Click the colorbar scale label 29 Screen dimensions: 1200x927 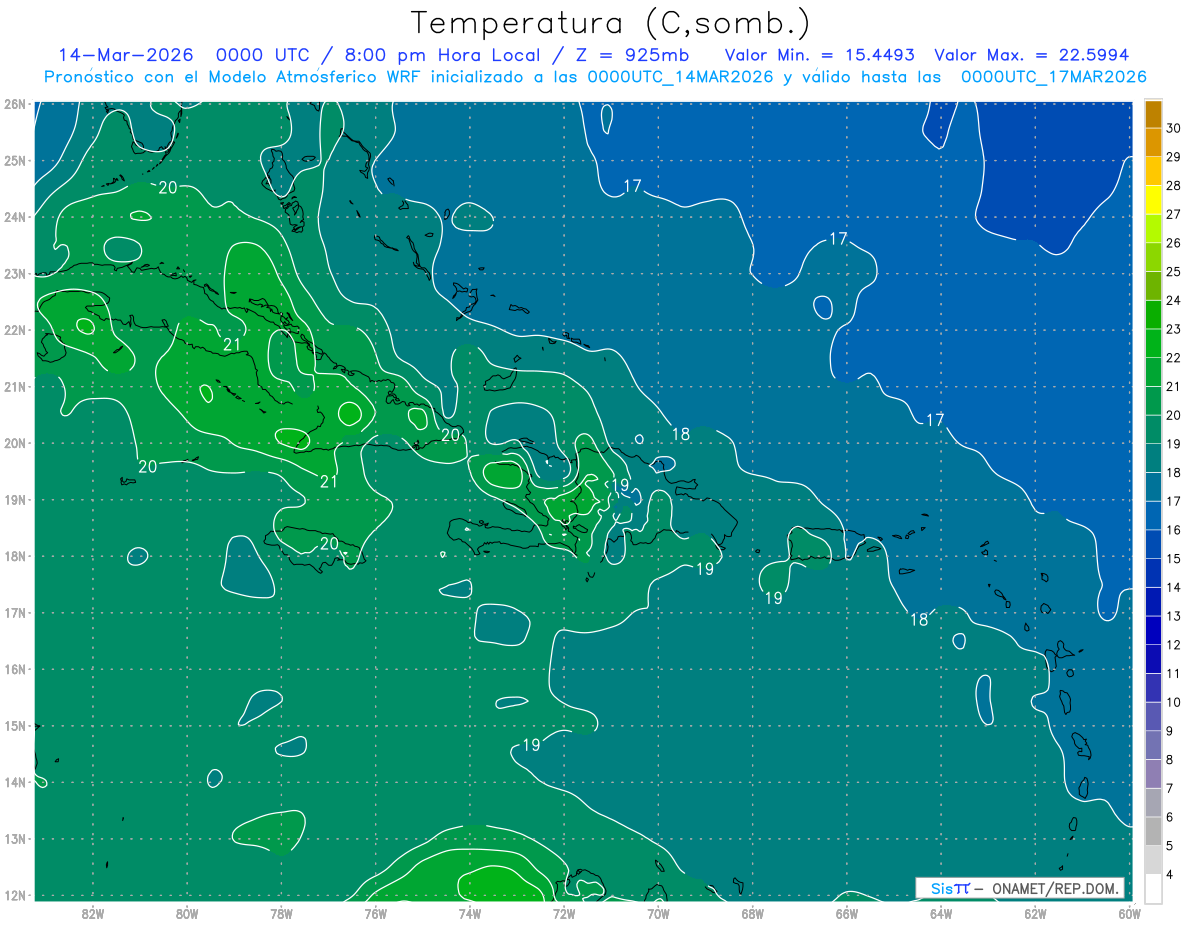pyautogui.click(x=1173, y=157)
